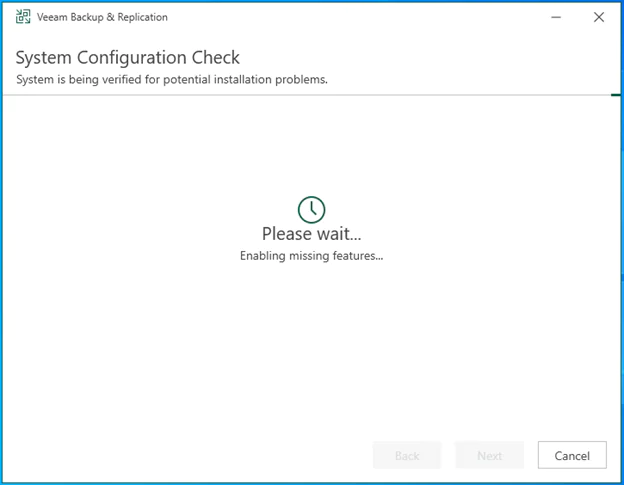Click the blank area below the status text
The image size is (624, 485).
pos(312,340)
